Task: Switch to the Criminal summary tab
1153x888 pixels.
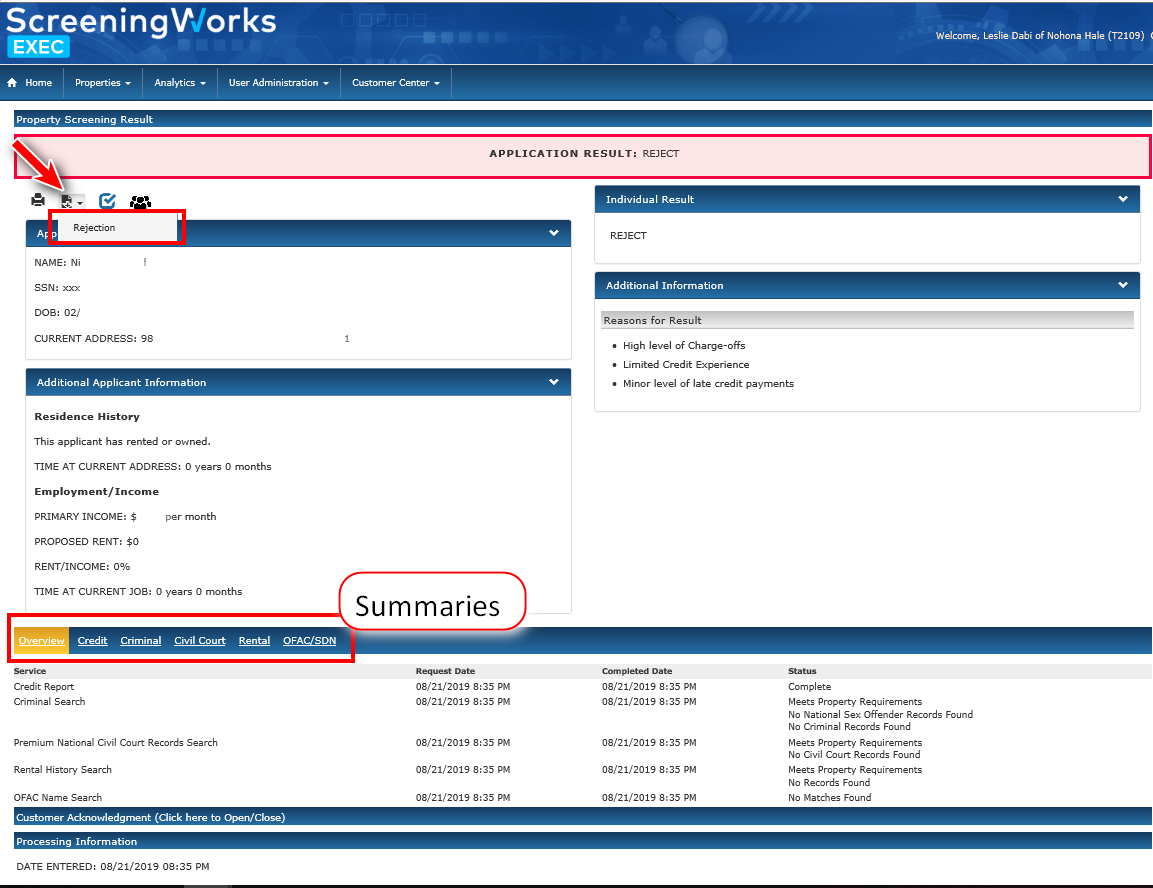Action: tap(140, 640)
